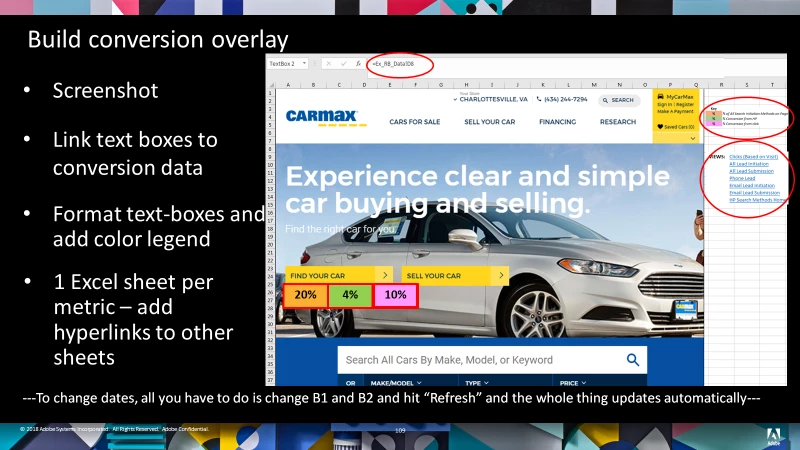Viewport: 800px width, 450px height.
Task: Click the Select All corner of the sheet
Action: click(271, 85)
